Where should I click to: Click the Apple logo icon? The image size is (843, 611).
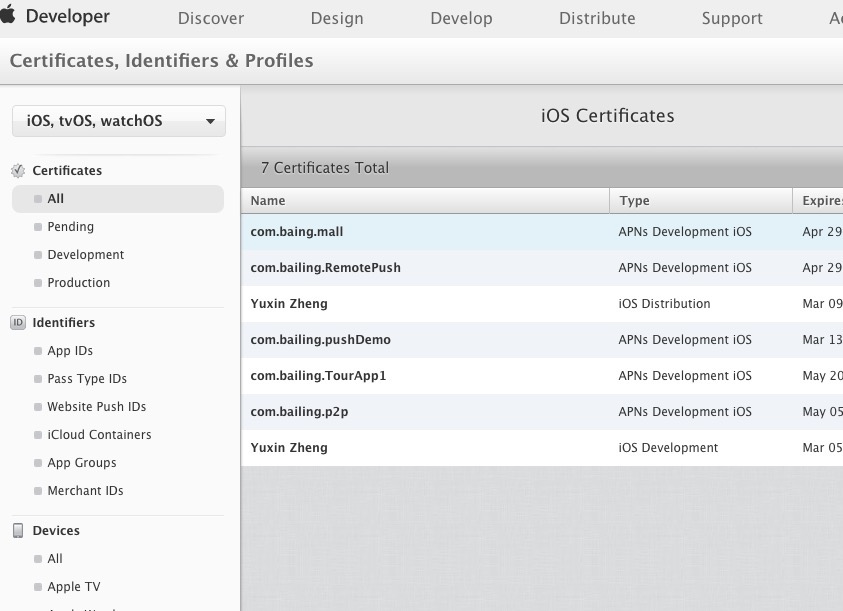click(8, 15)
